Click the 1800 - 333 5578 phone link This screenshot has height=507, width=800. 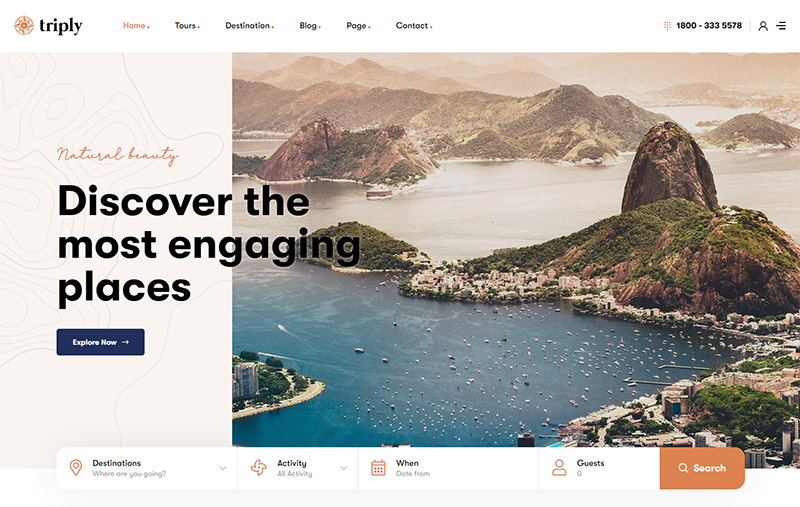[709, 26]
